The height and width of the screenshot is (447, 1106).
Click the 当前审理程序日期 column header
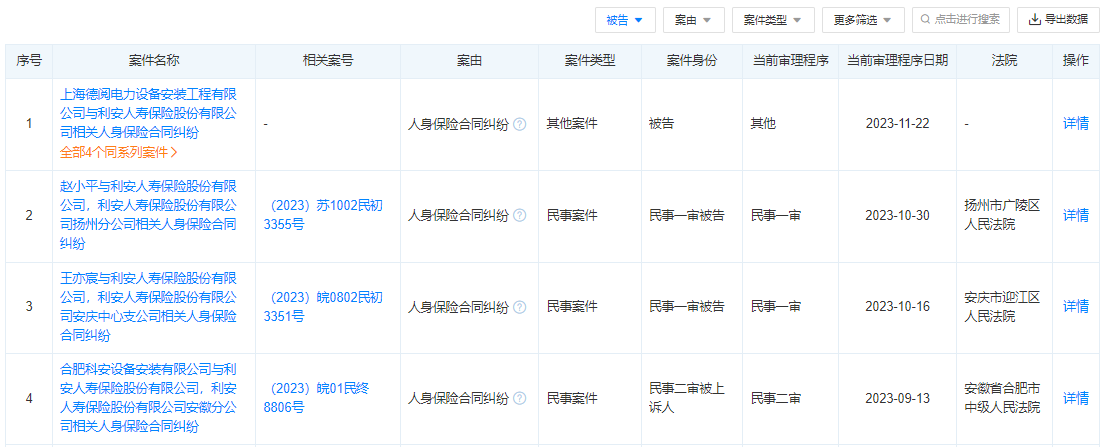click(x=898, y=61)
